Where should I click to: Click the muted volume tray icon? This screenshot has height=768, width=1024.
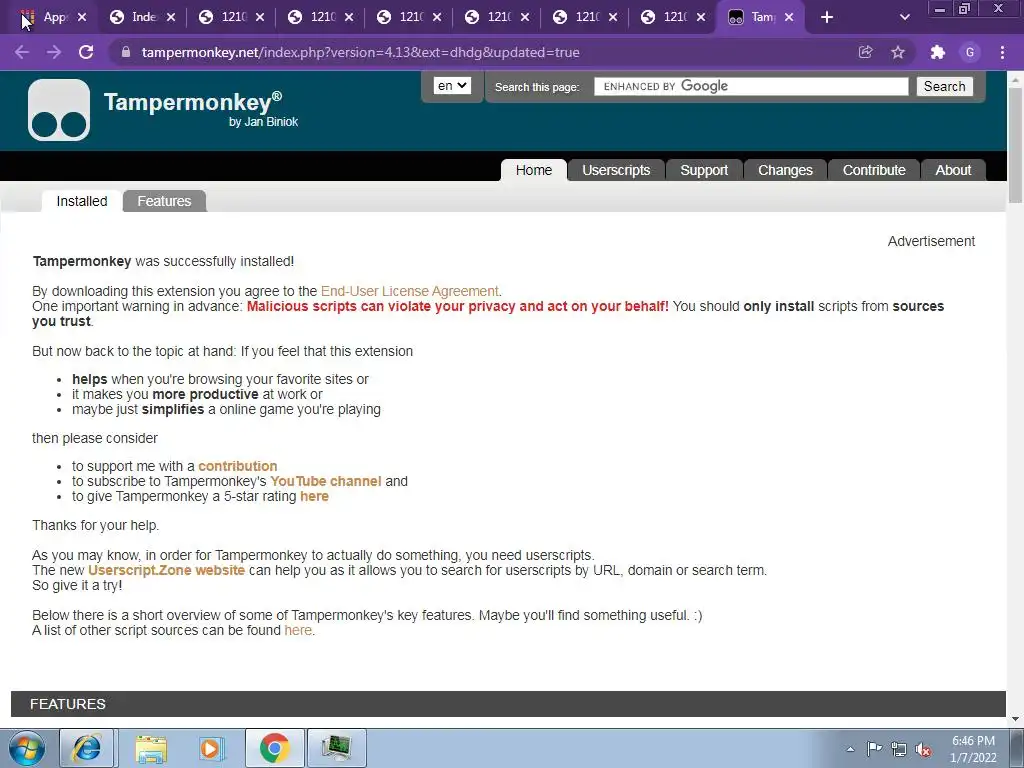point(923,750)
